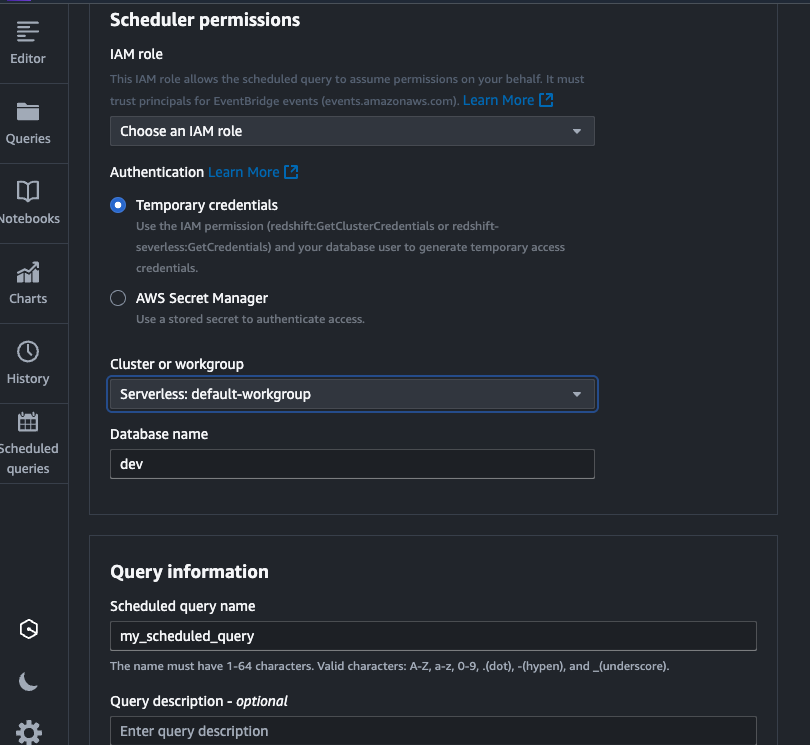Image resolution: width=810 pixels, height=745 pixels.
Task: Click the hexagon gauge icon in sidebar
Action: [29, 629]
